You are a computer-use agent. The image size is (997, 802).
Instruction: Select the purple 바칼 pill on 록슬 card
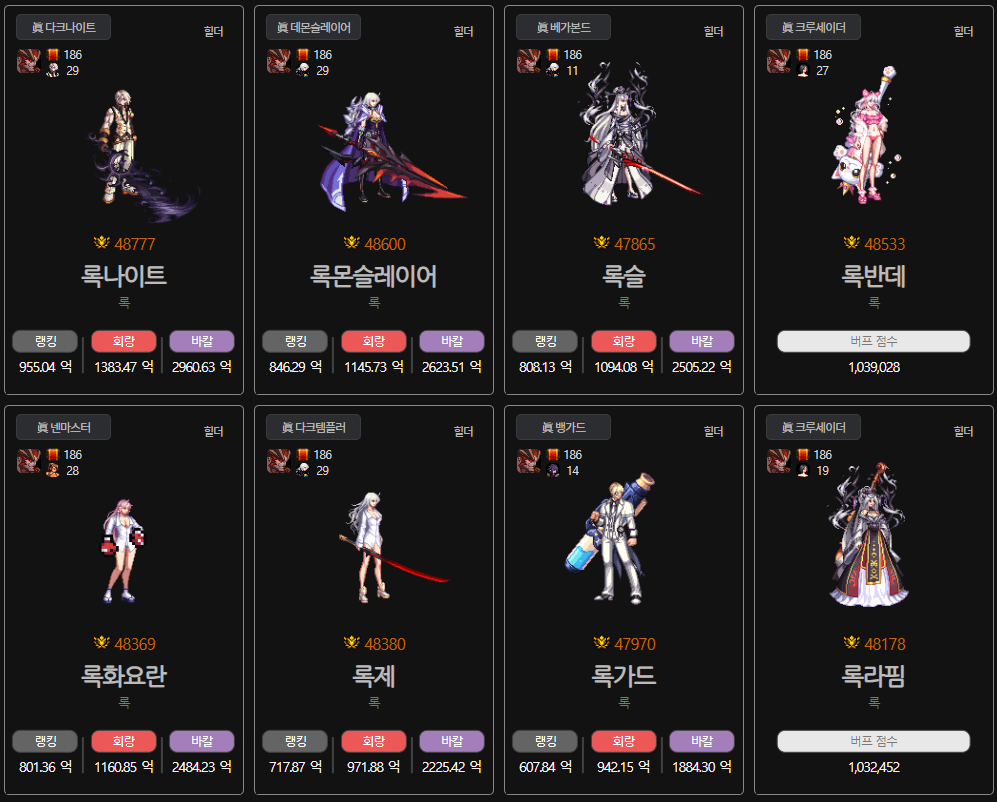click(702, 342)
